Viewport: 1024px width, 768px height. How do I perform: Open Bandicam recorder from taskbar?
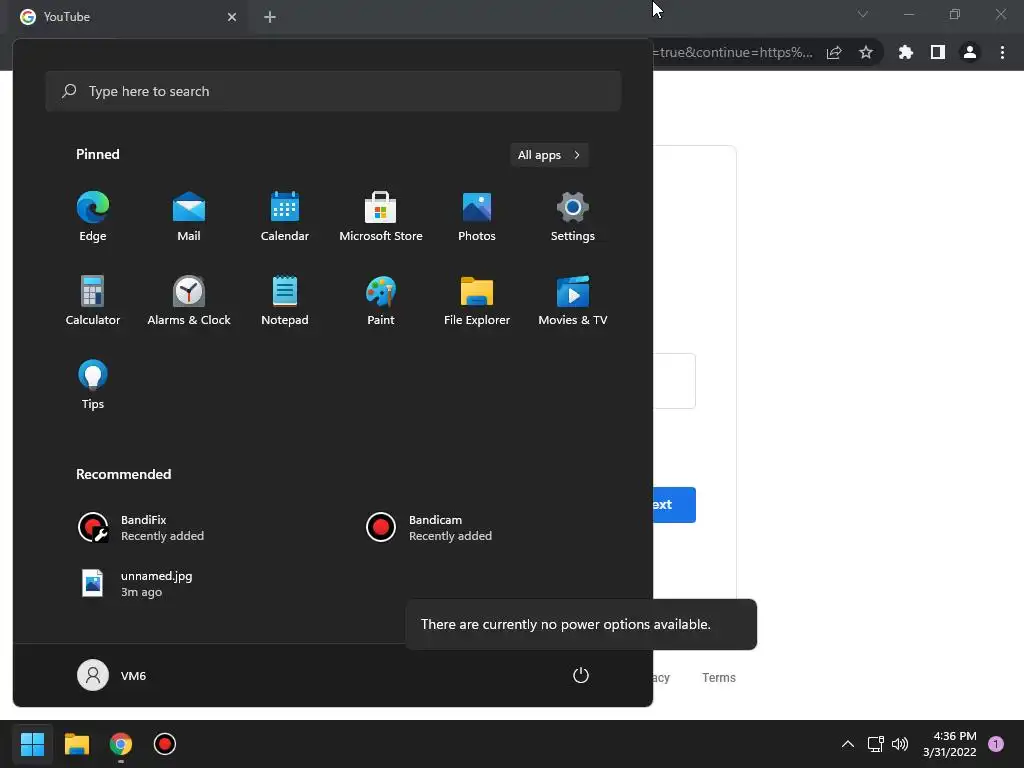165,744
